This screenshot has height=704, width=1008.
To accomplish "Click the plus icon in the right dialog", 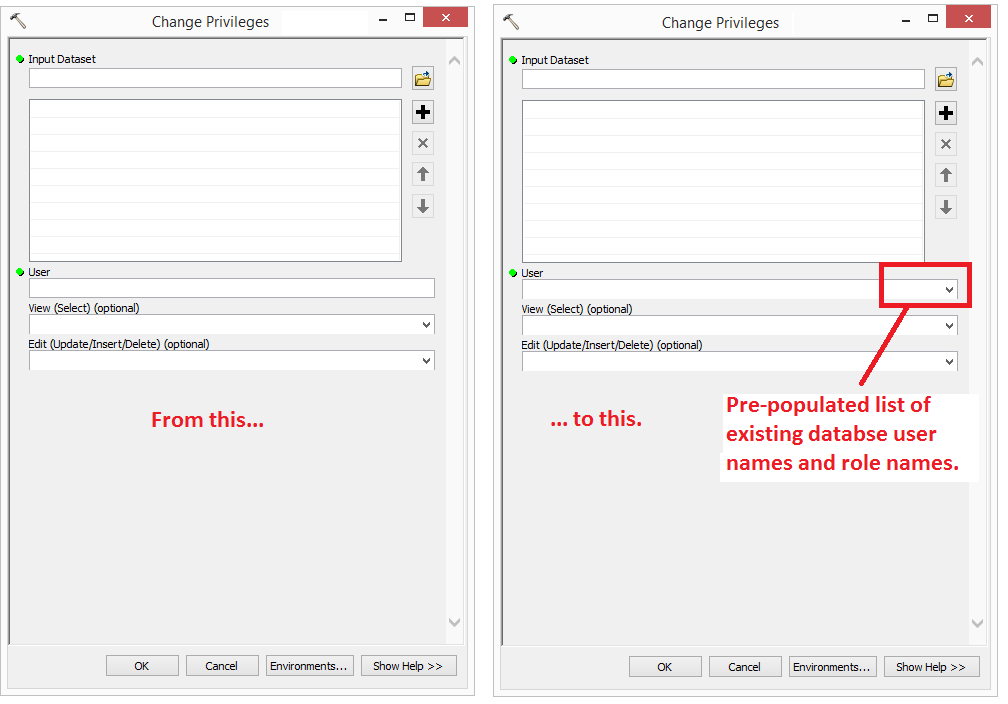I will point(945,113).
